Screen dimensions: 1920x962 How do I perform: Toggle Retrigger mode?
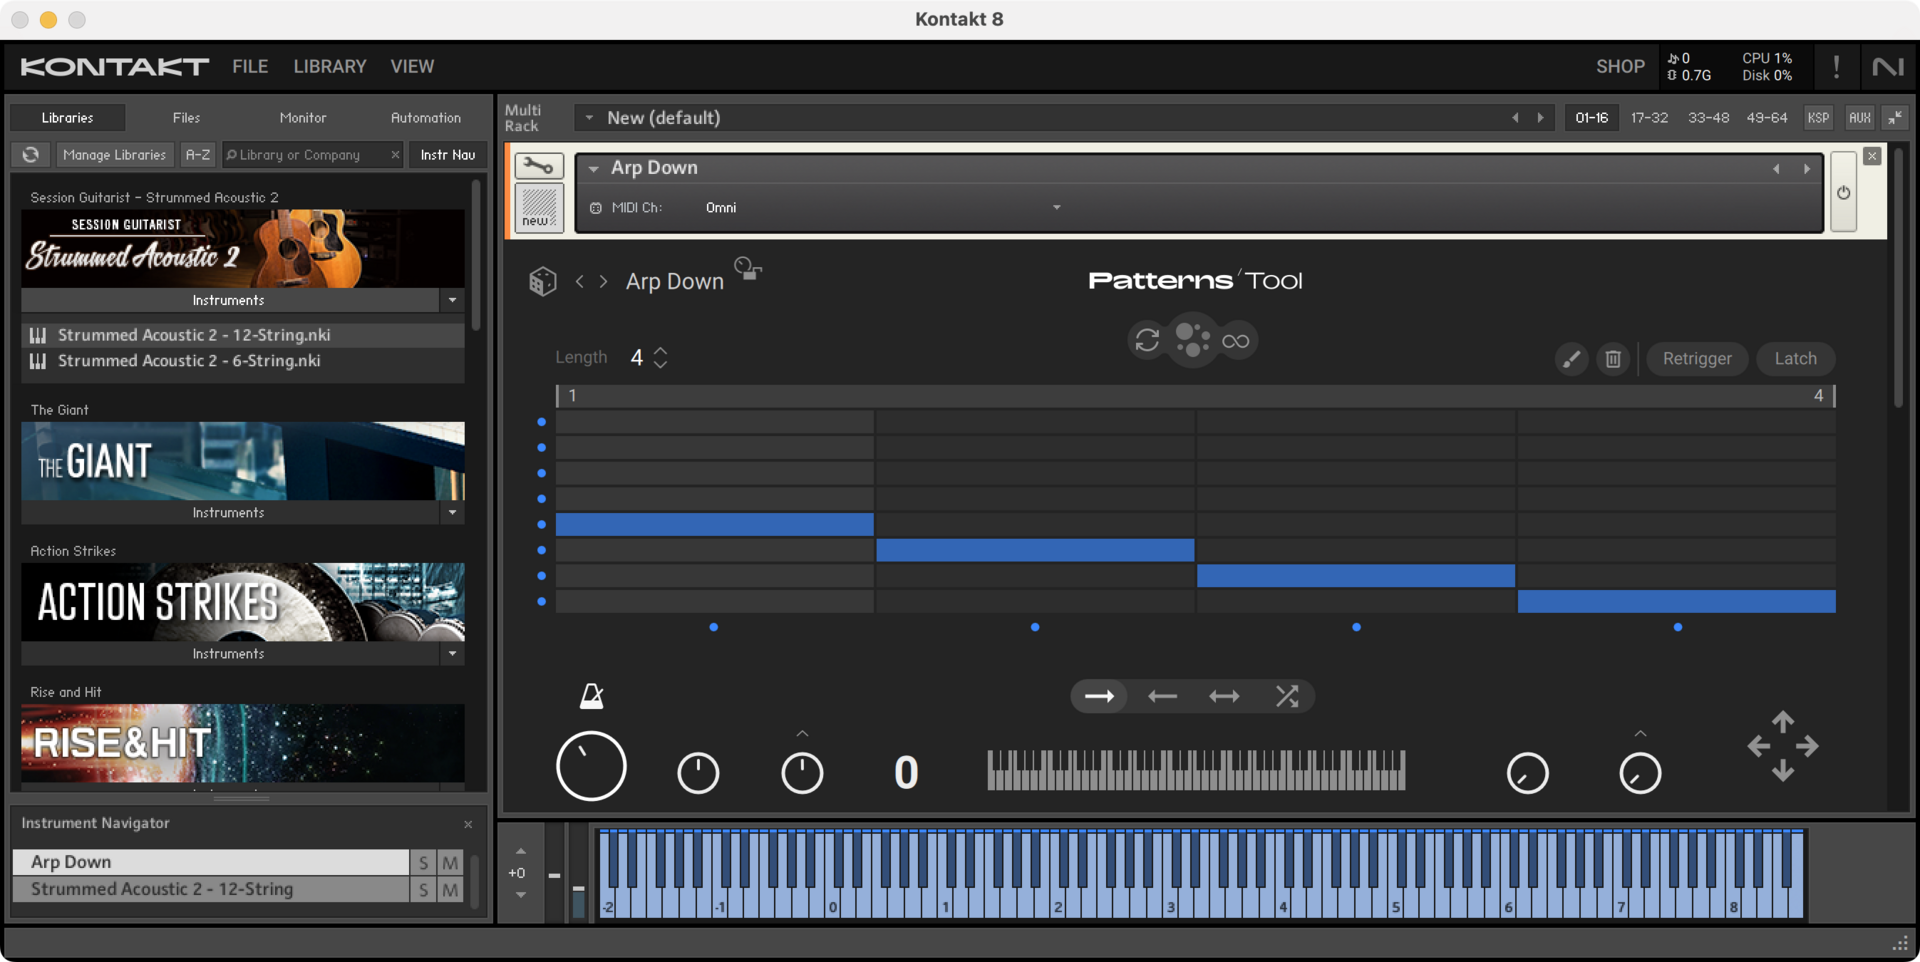coord(1697,359)
